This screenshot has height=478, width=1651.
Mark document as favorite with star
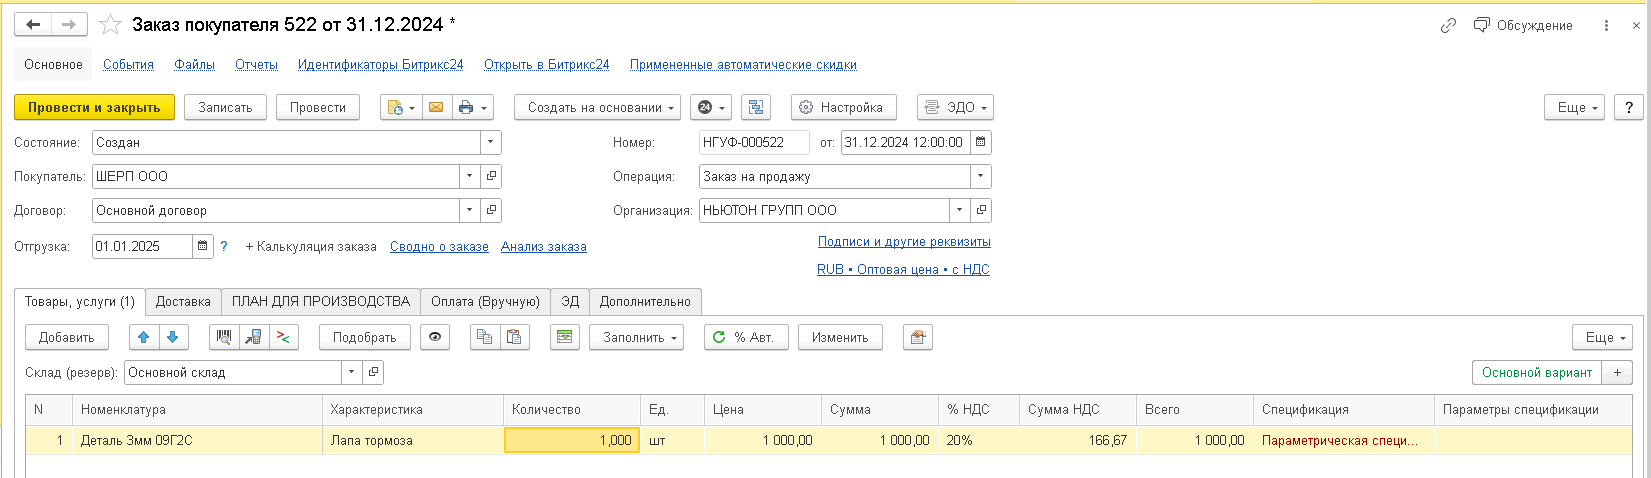click(x=110, y=25)
